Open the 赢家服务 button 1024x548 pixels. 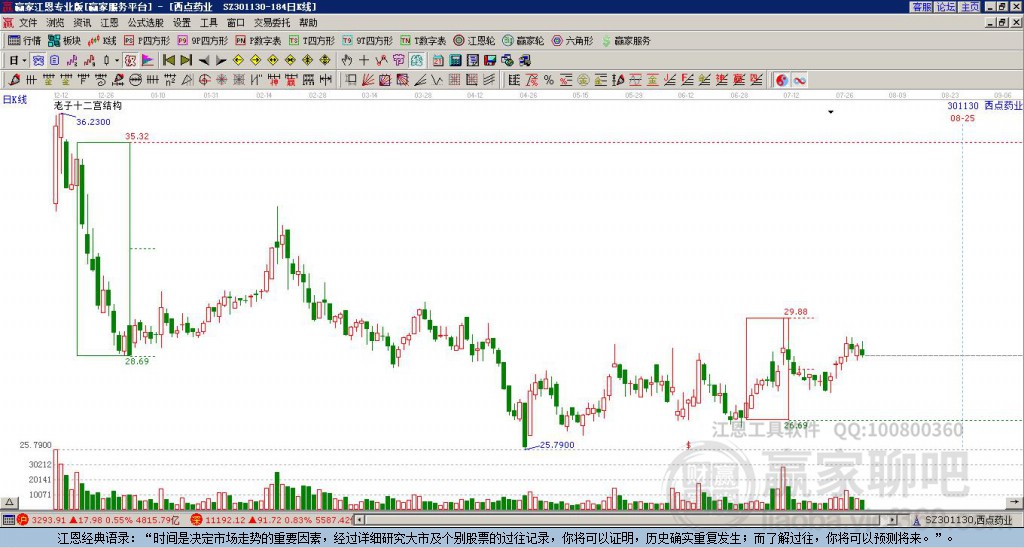[626, 40]
